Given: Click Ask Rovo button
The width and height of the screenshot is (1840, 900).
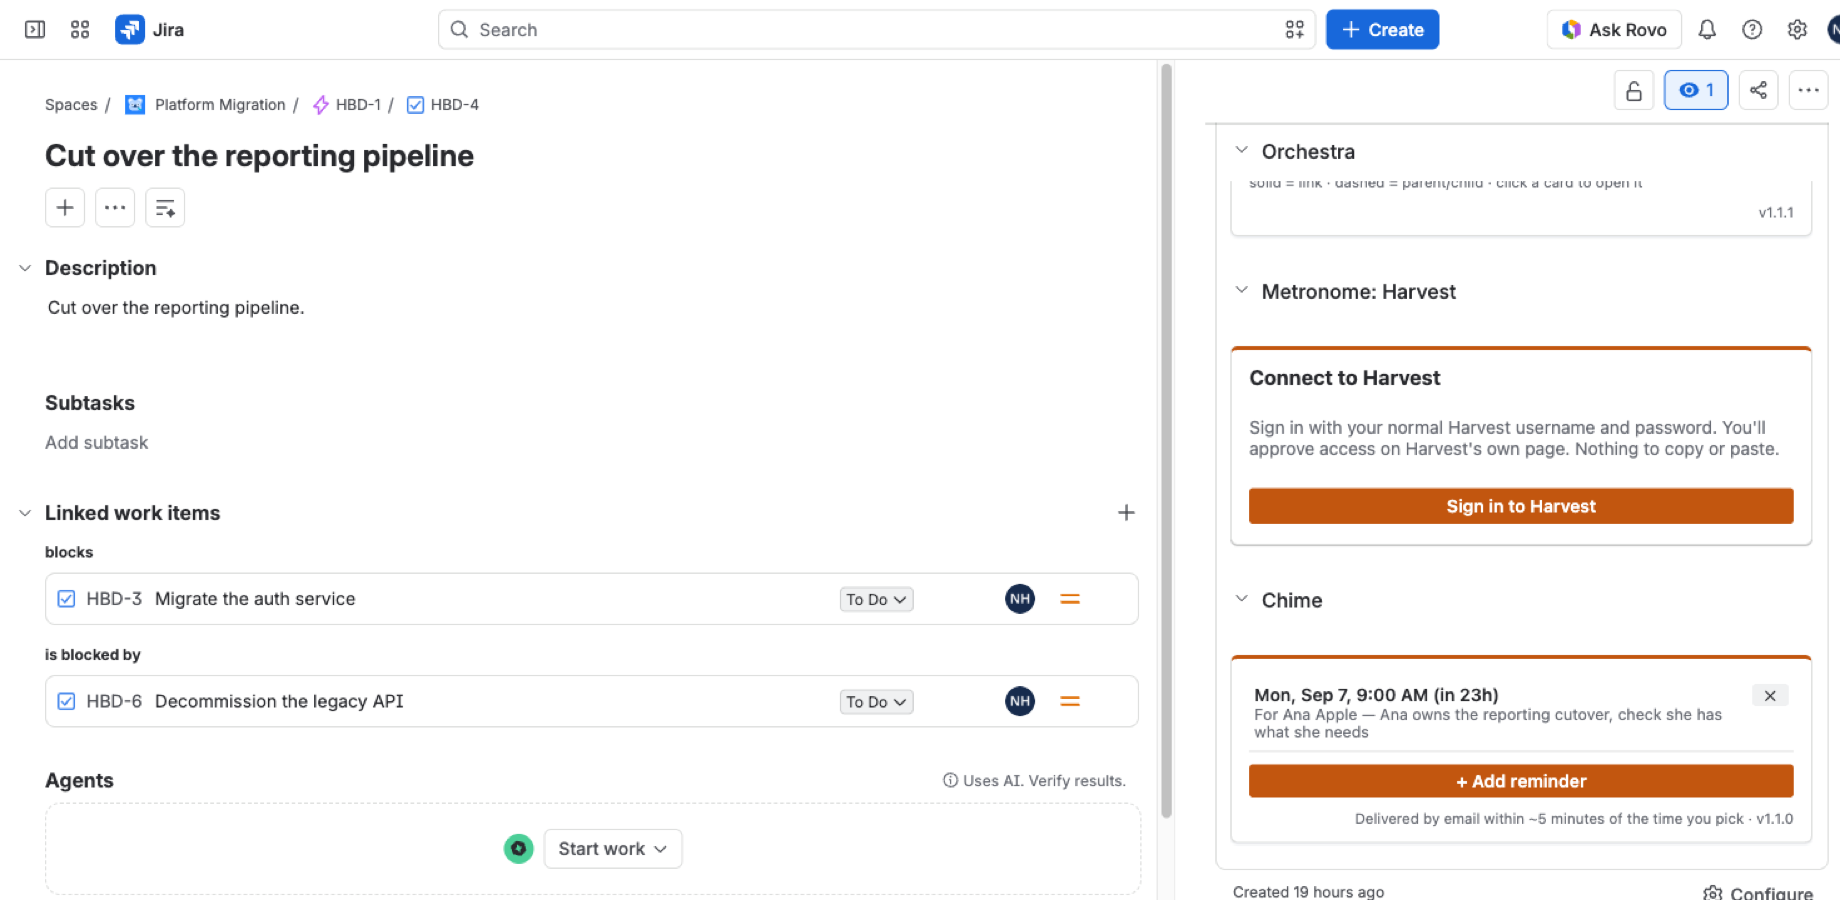Looking at the screenshot, I should coord(1614,30).
